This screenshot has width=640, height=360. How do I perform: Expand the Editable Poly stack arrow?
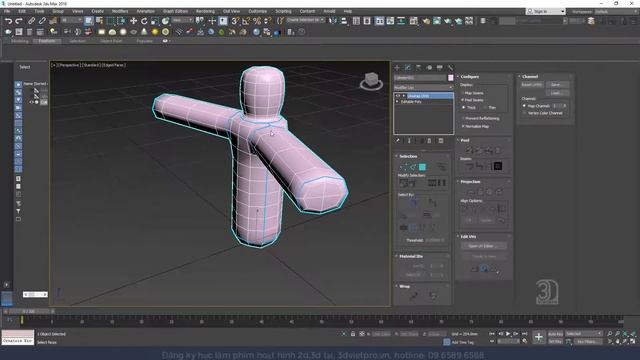[398, 102]
